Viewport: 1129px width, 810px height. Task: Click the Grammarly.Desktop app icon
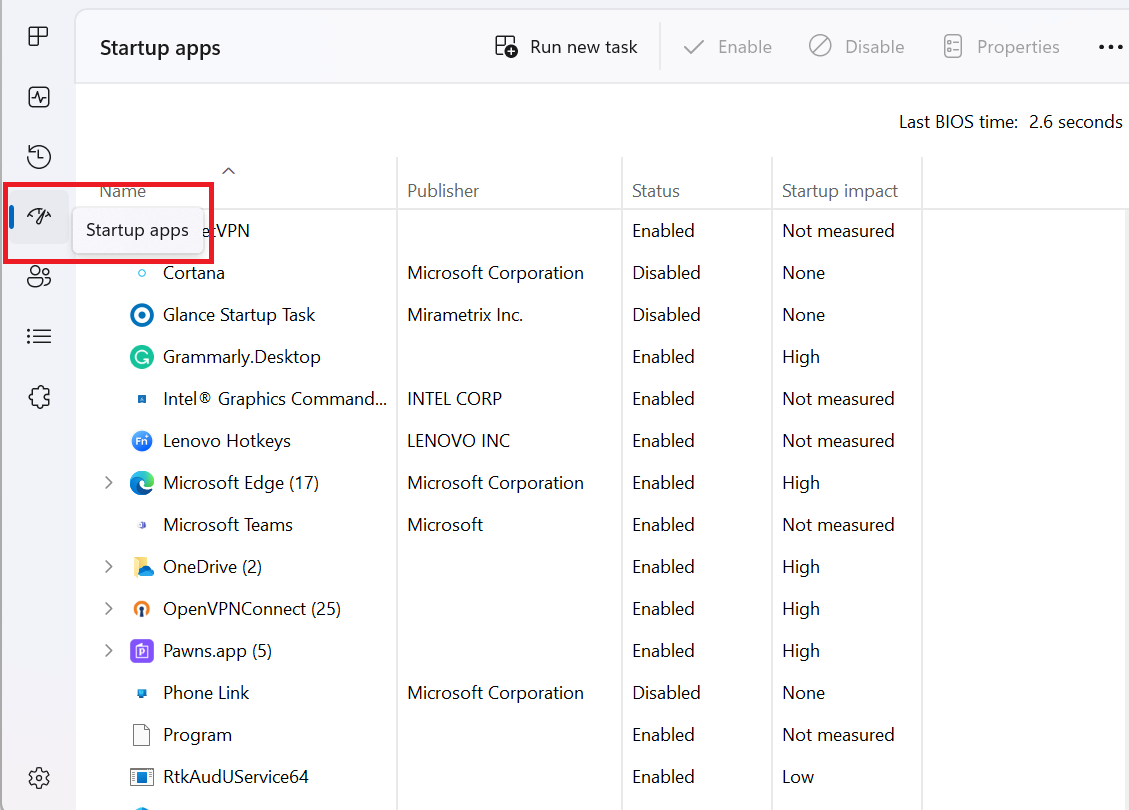click(142, 356)
